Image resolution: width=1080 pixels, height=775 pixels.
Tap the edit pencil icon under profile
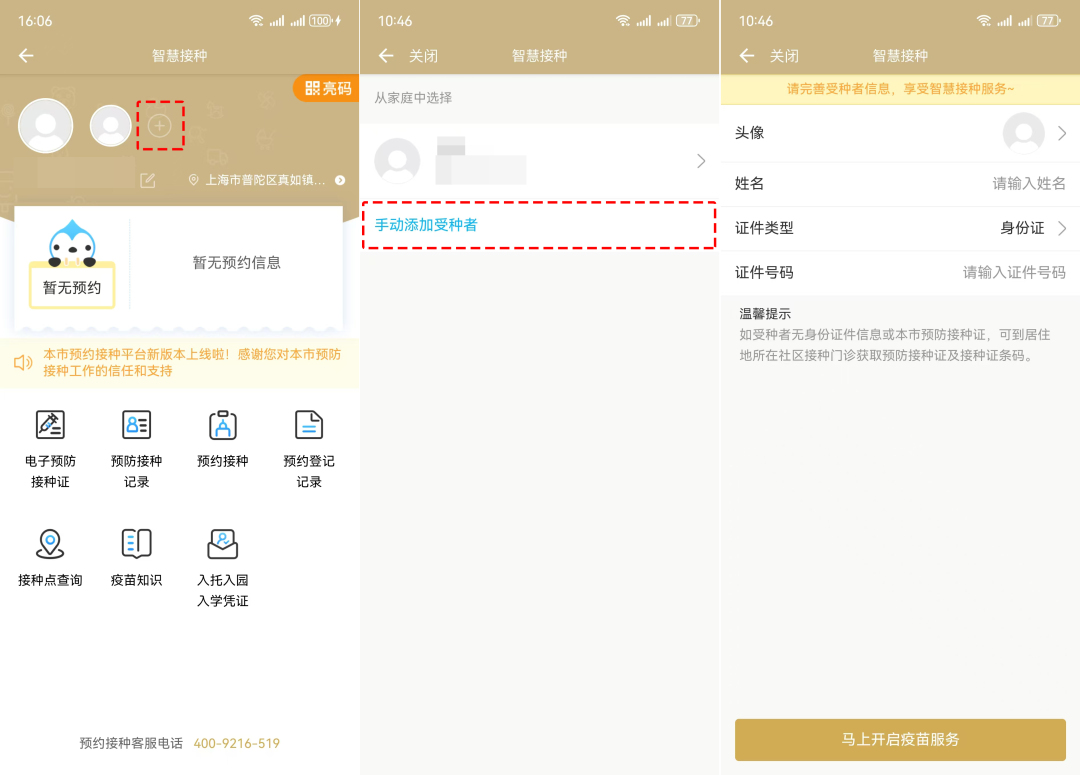[148, 180]
